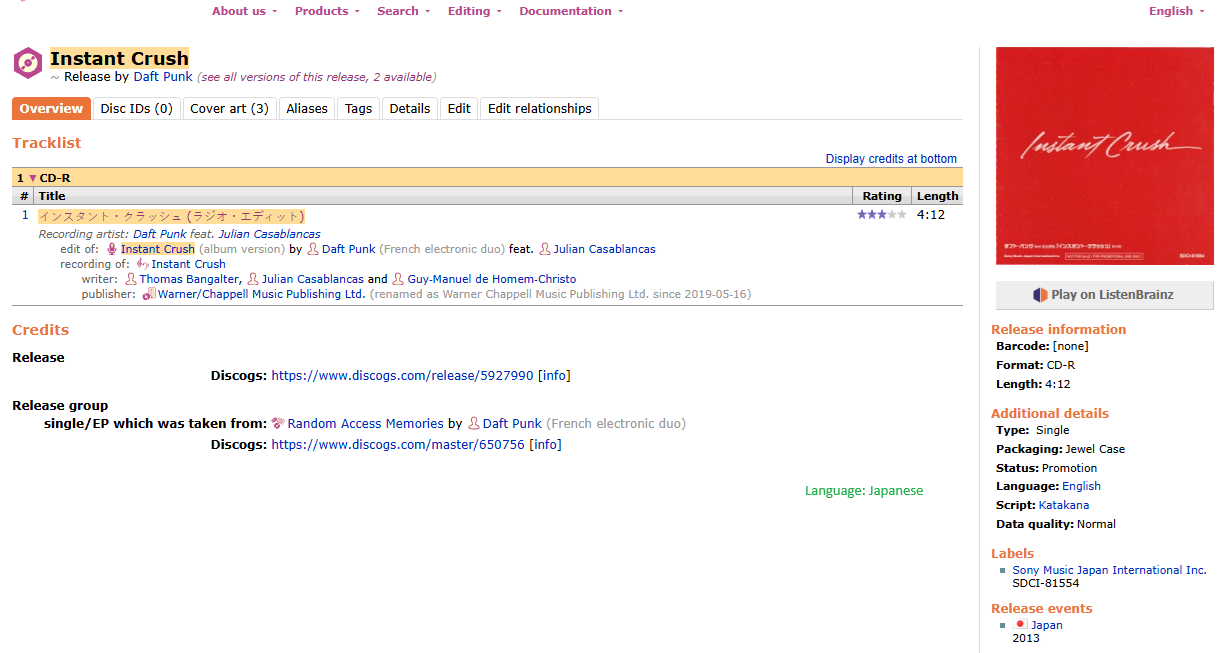Click the work icon before Instant Crush recording-of
This screenshot has height=653, width=1226.
(x=143, y=264)
